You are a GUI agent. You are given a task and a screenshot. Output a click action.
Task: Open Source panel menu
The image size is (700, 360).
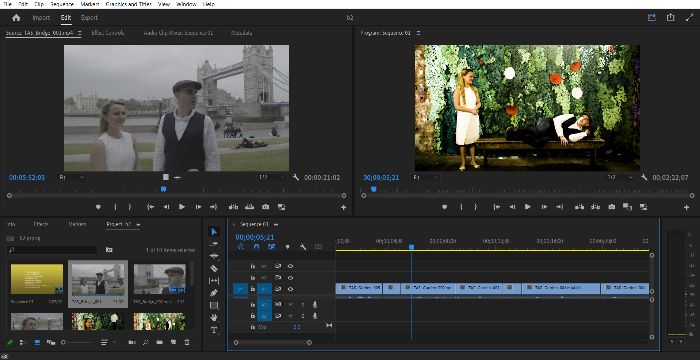tap(79, 33)
